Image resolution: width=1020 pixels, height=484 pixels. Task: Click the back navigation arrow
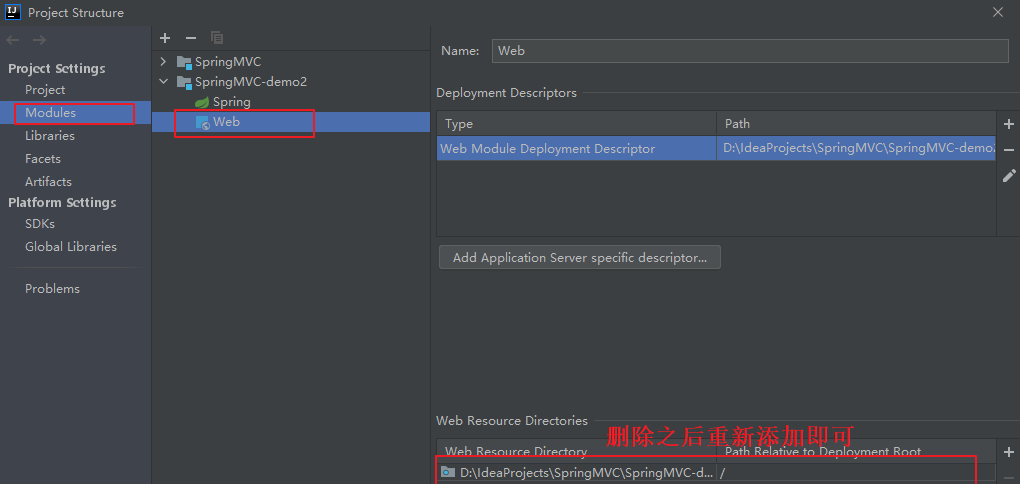13,40
